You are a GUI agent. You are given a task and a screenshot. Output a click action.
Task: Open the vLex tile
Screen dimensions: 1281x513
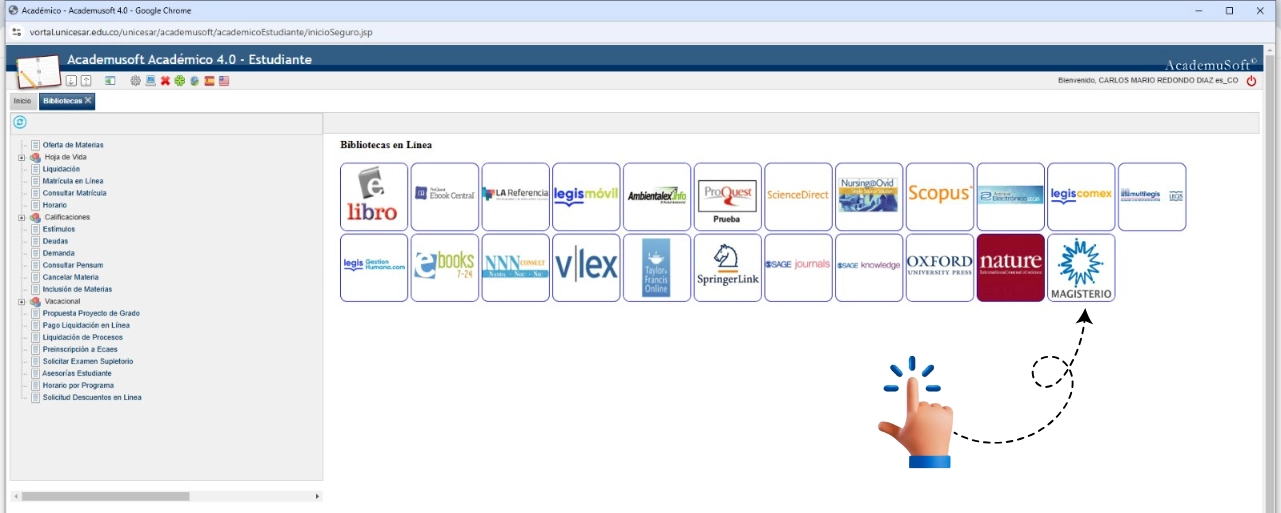tap(586, 267)
